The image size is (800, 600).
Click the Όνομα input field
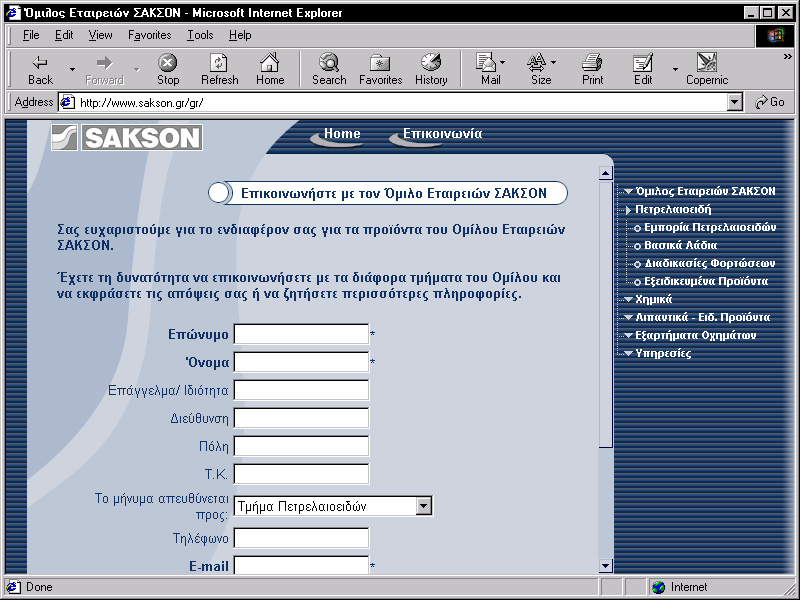(x=301, y=362)
